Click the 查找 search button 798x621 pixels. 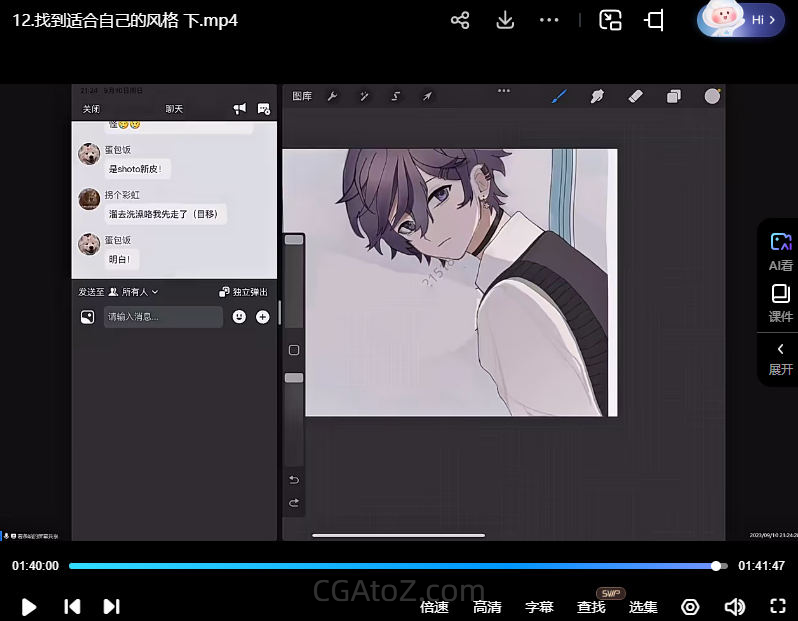click(591, 607)
